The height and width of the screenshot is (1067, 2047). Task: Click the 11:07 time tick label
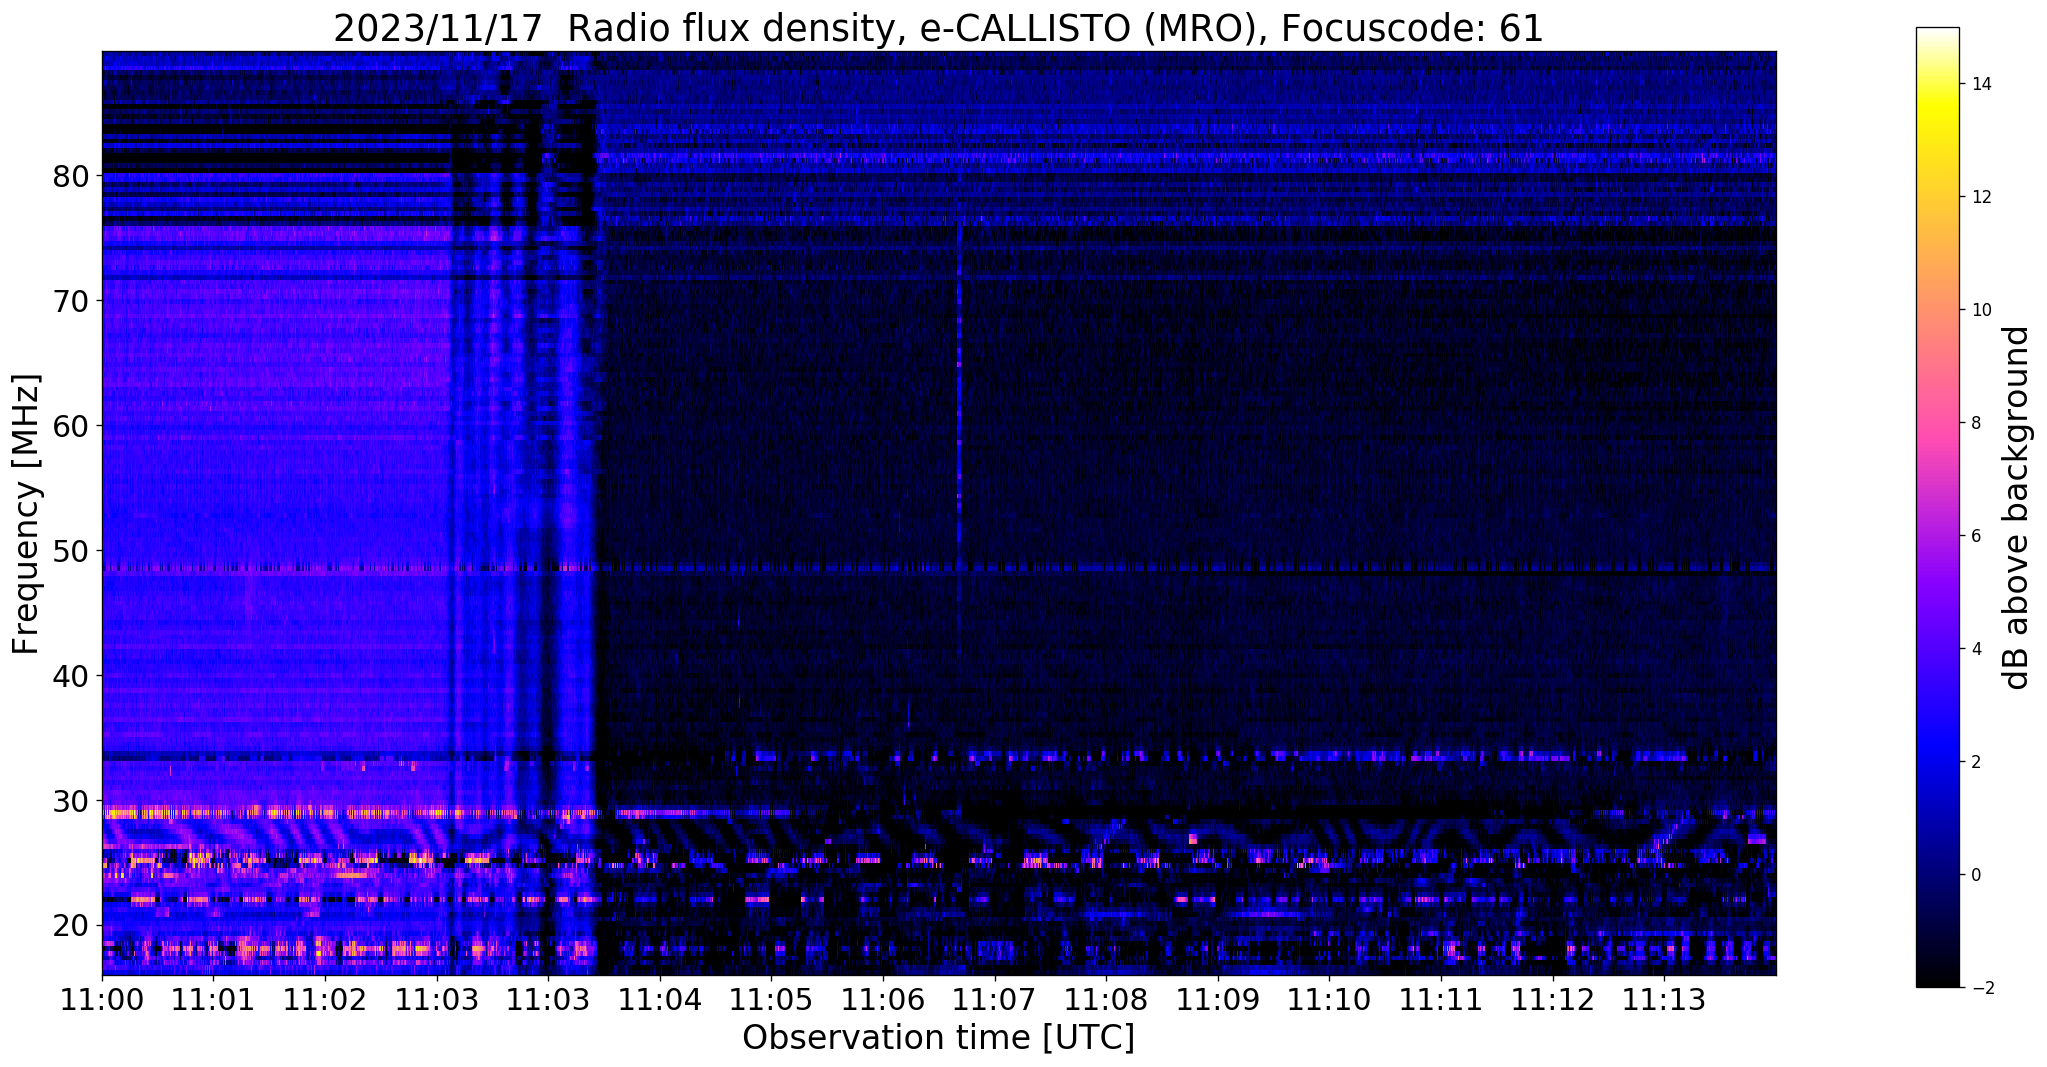point(994,999)
